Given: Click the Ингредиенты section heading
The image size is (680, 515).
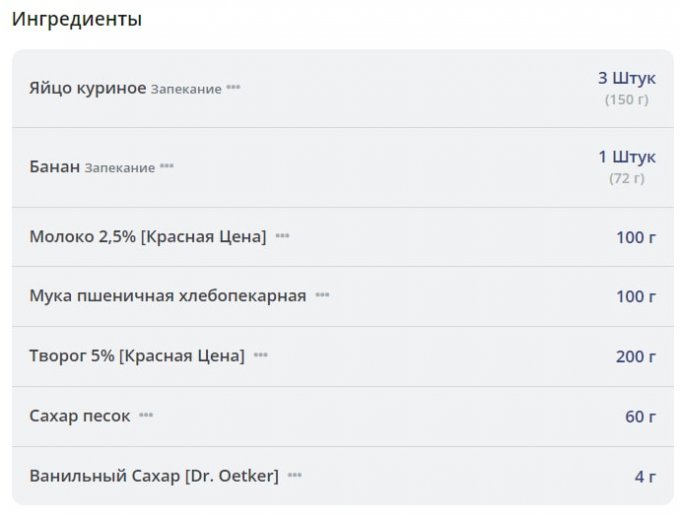Looking at the screenshot, I should tap(77, 19).
